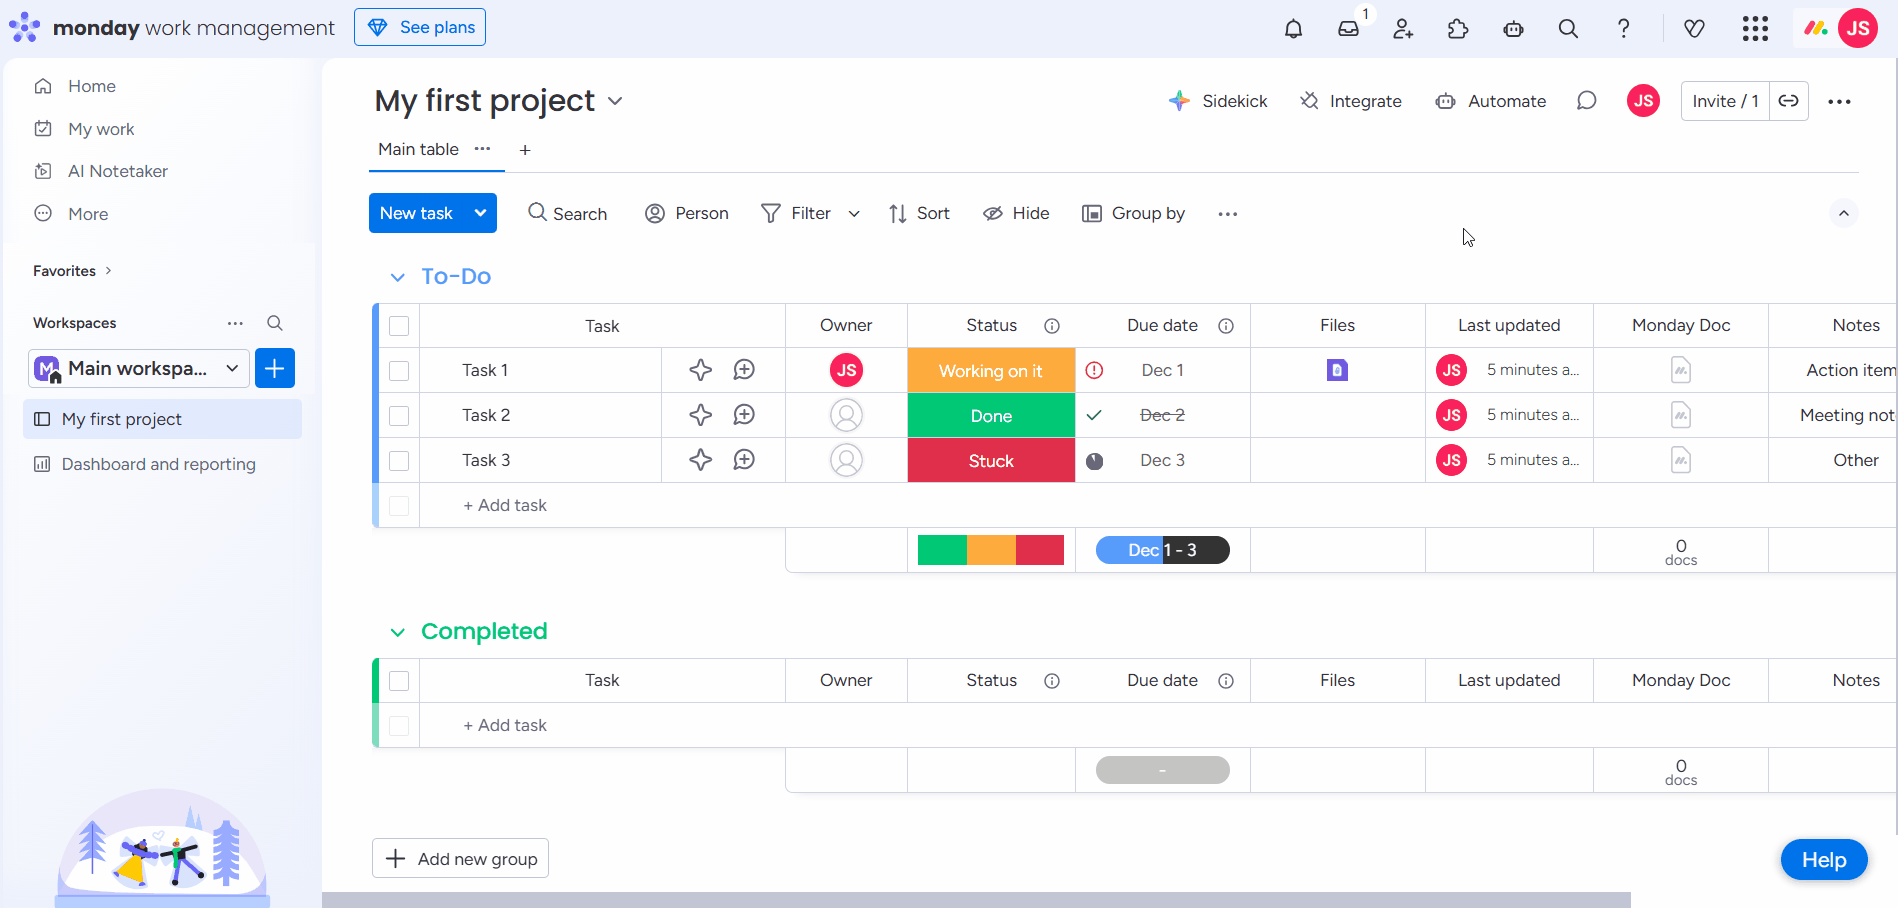Open the blue Help button
Screen dimensions: 1898x908
[x=1824, y=860]
